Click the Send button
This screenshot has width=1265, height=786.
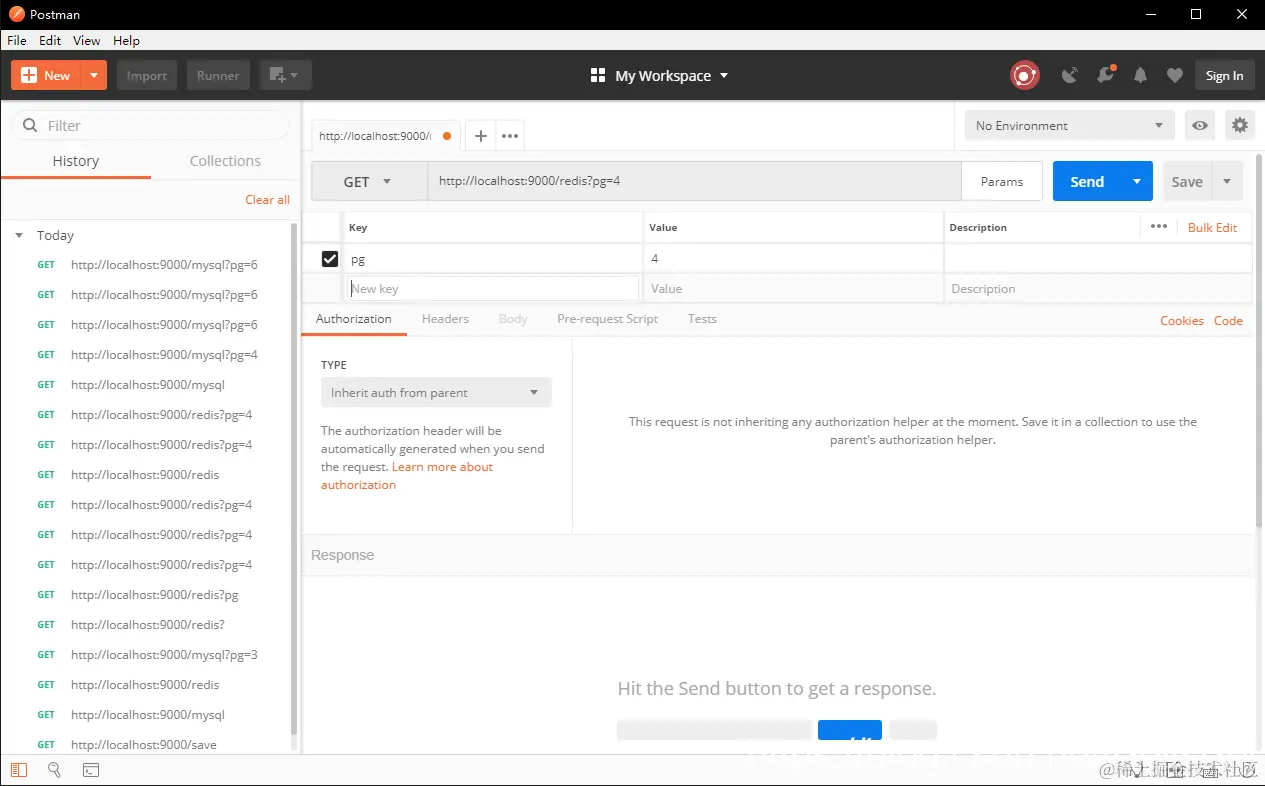(1087, 182)
